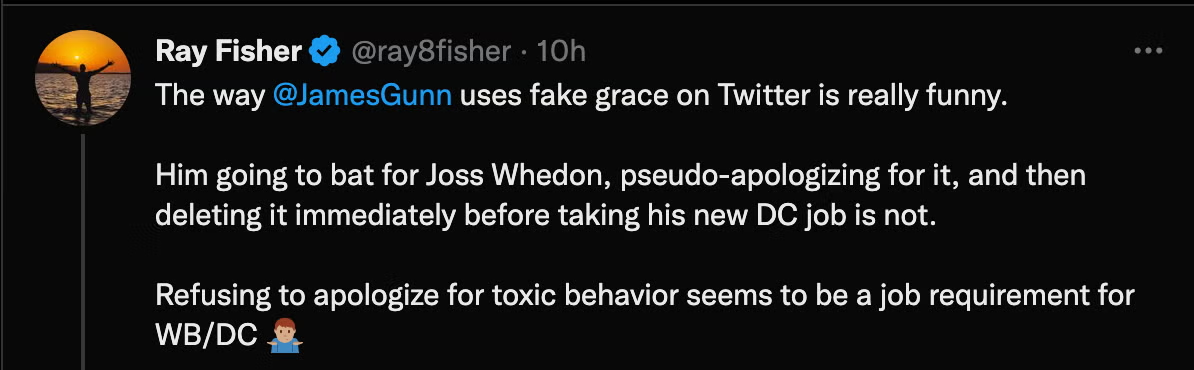
Task: Open Ray Fisher's sunset profile picture
Action: click(83, 78)
